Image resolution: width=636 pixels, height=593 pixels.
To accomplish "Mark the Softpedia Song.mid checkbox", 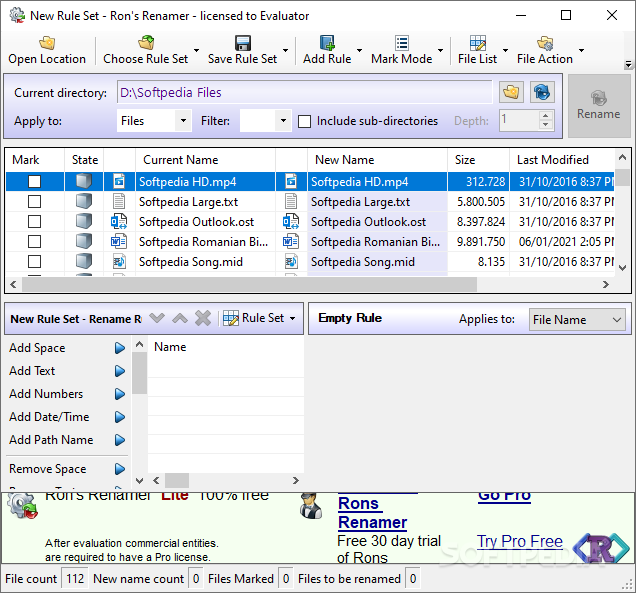I will pyautogui.click(x=34, y=262).
